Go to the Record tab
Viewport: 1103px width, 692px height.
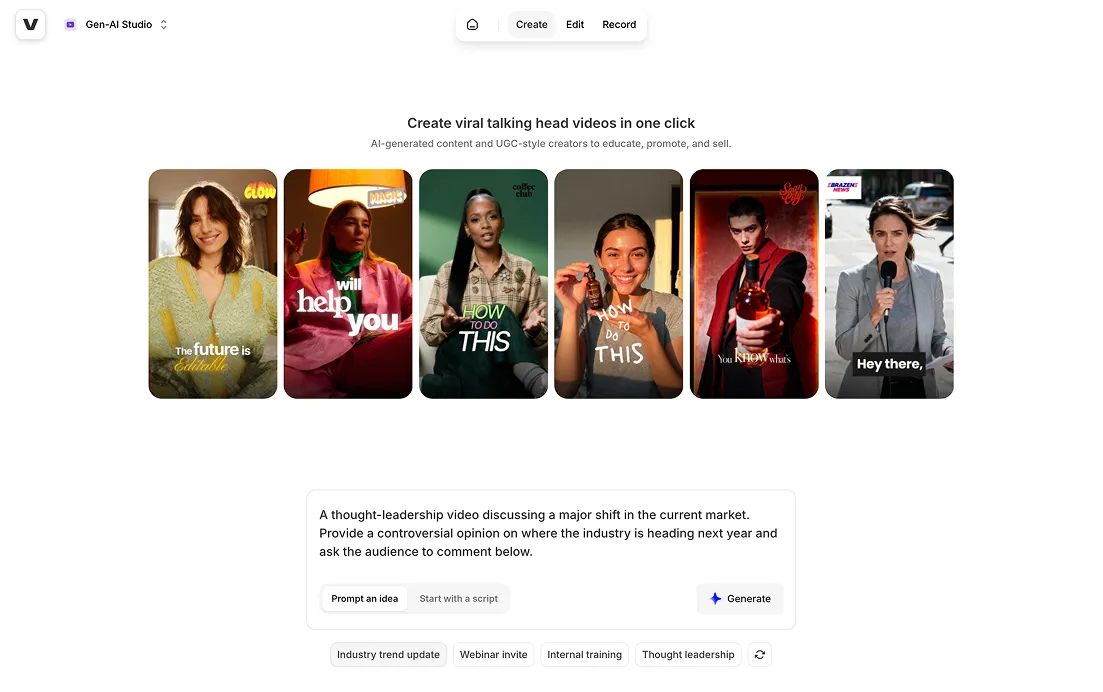pyautogui.click(x=619, y=25)
